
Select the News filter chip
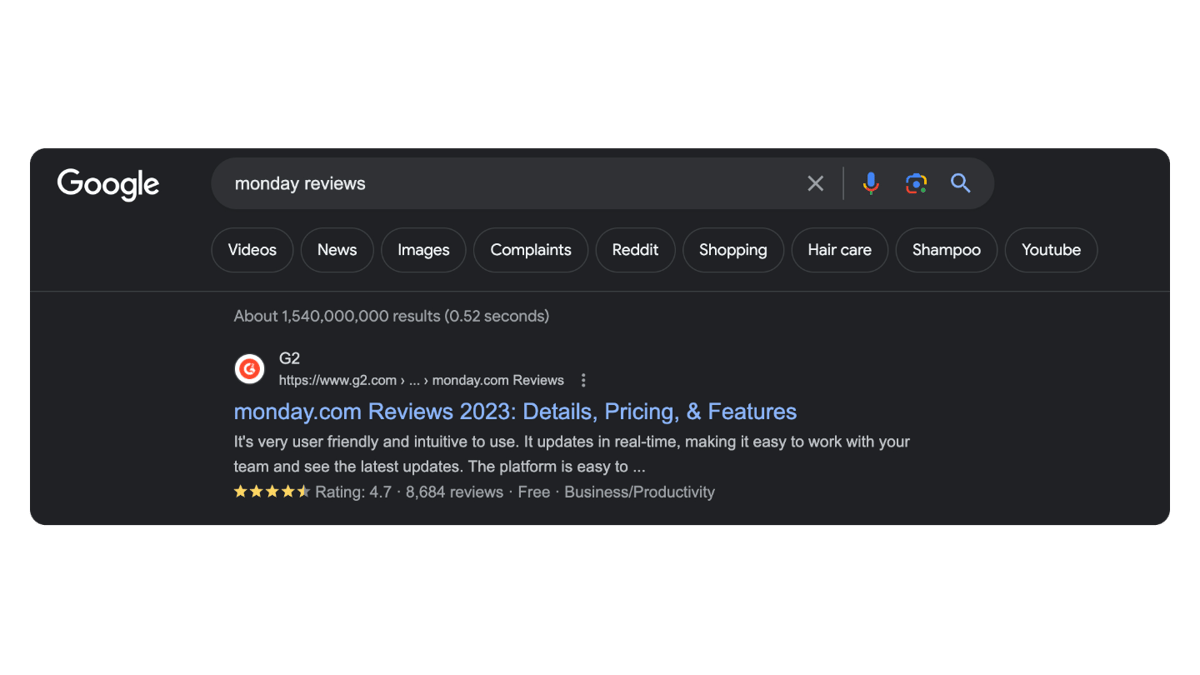click(337, 250)
